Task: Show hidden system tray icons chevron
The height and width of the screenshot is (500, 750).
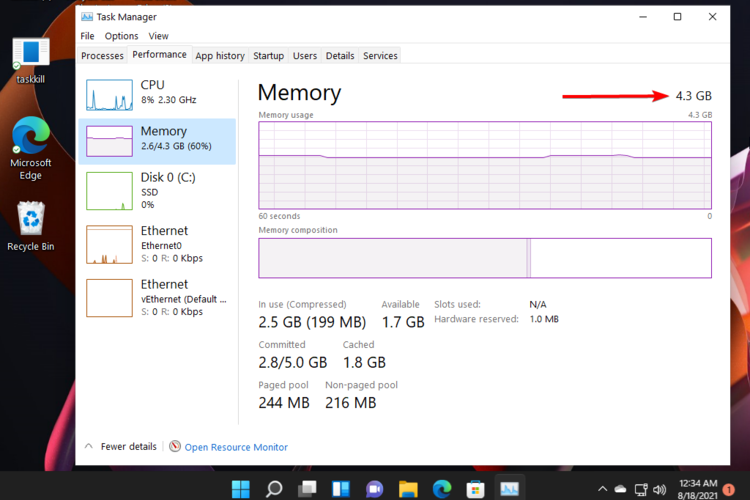Action: 603,489
